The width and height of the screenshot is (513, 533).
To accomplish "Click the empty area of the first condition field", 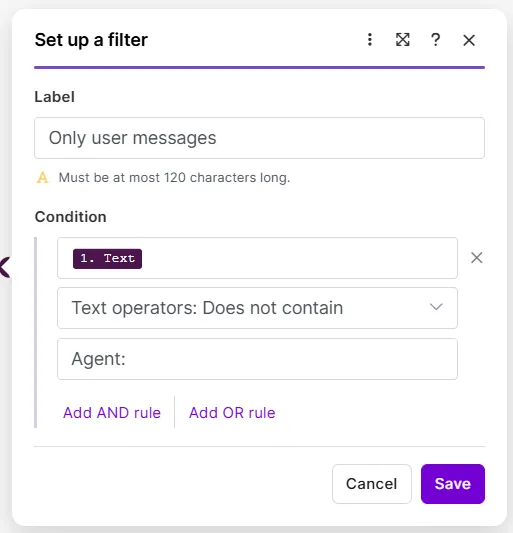I will click(x=299, y=258).
